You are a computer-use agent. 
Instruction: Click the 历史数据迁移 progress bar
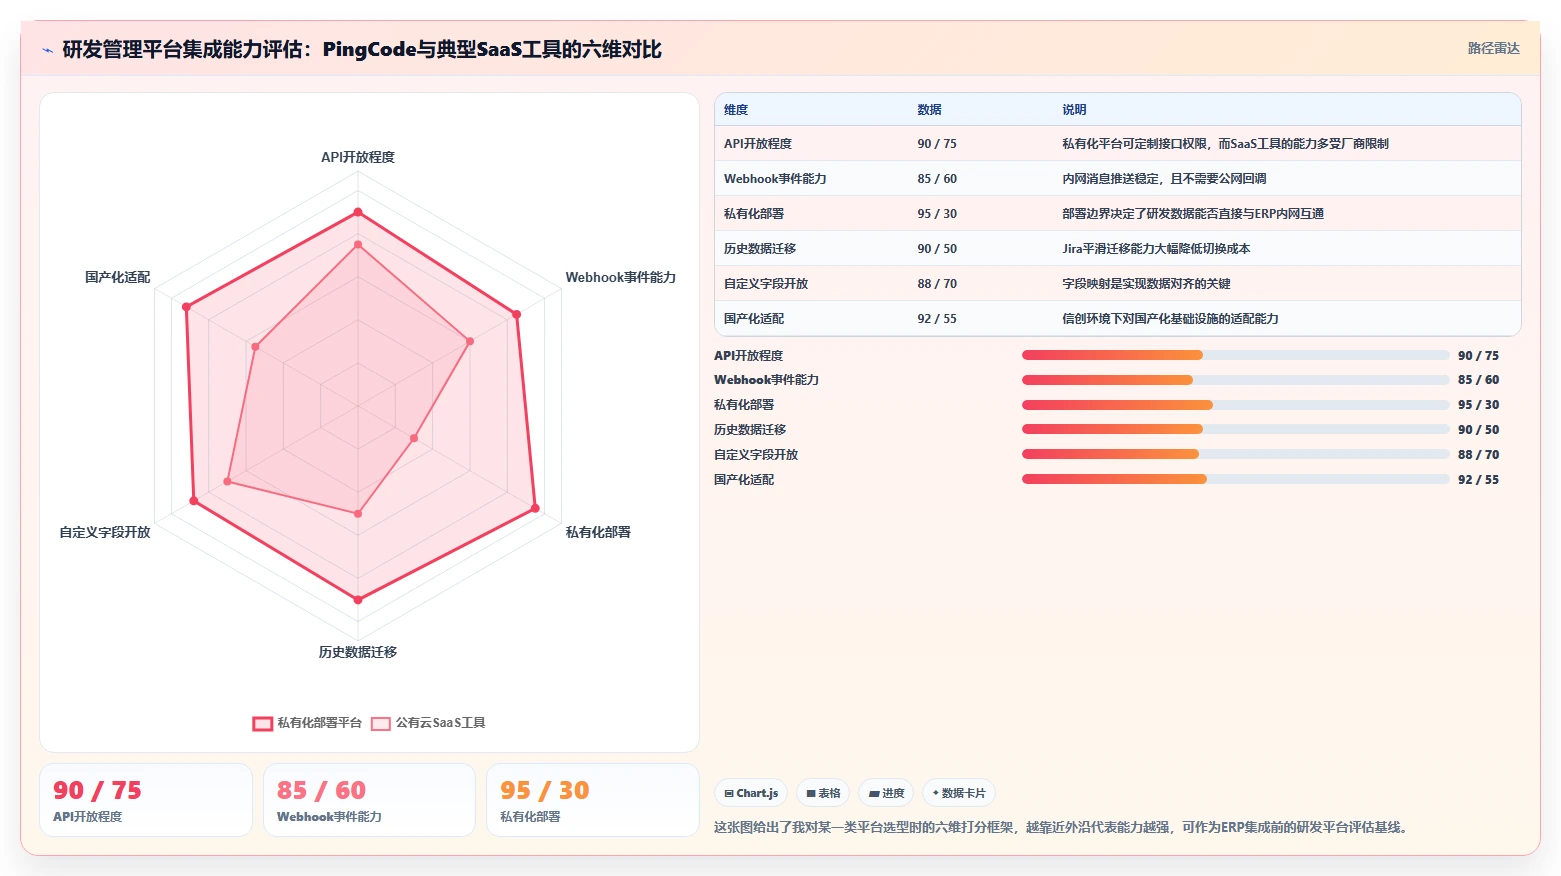click(1235, 429)
